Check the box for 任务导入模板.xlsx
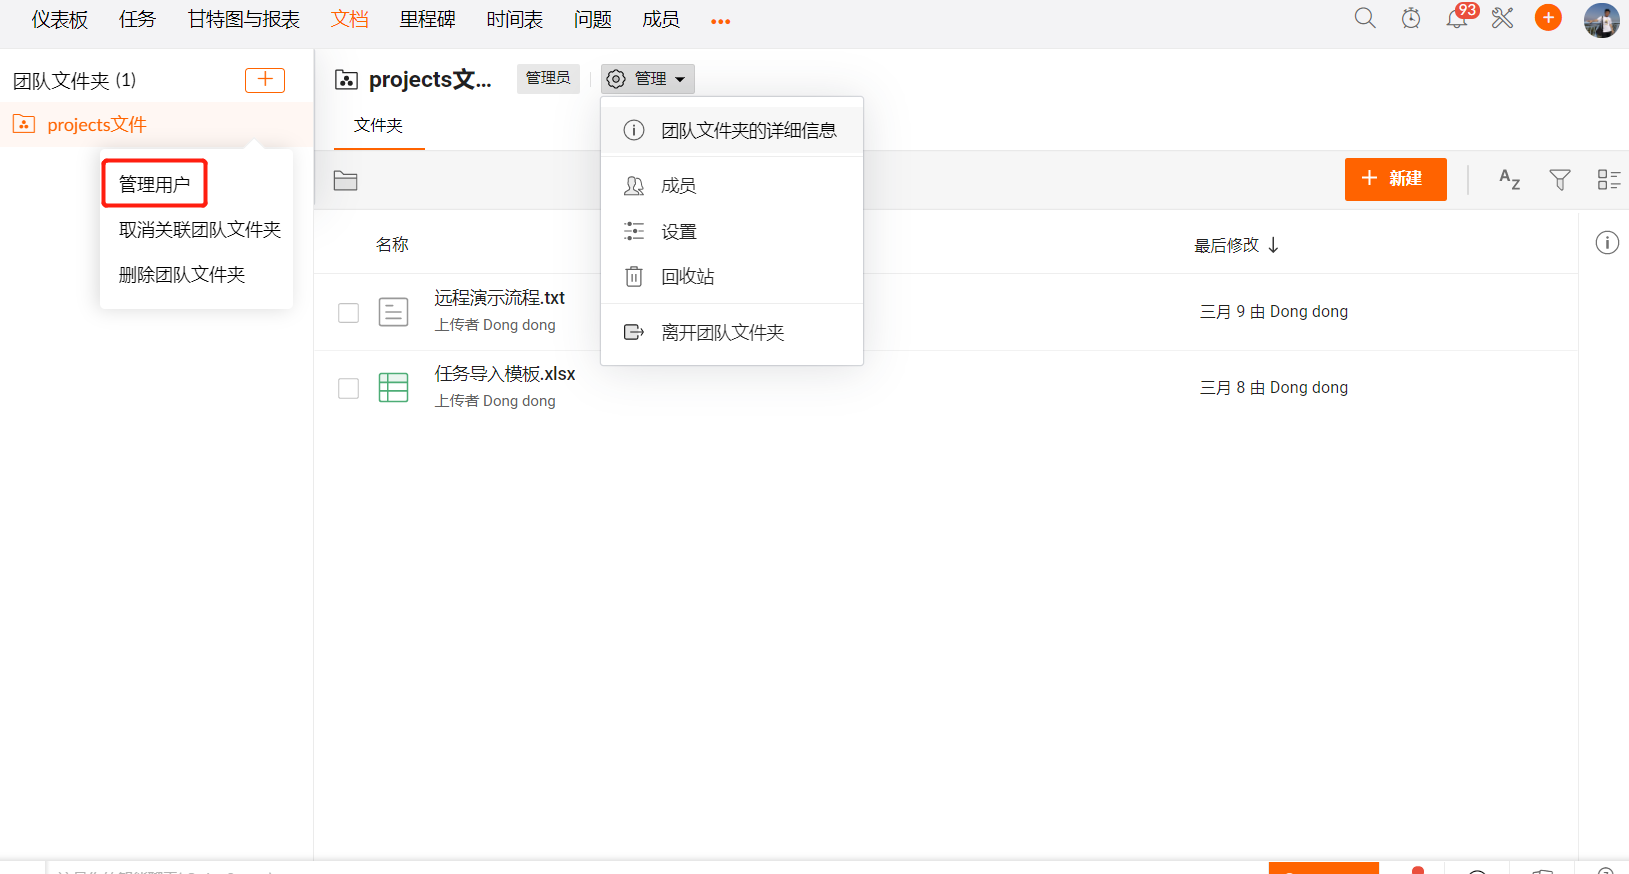Screen dimensions: 1629x874 [348, 389]
